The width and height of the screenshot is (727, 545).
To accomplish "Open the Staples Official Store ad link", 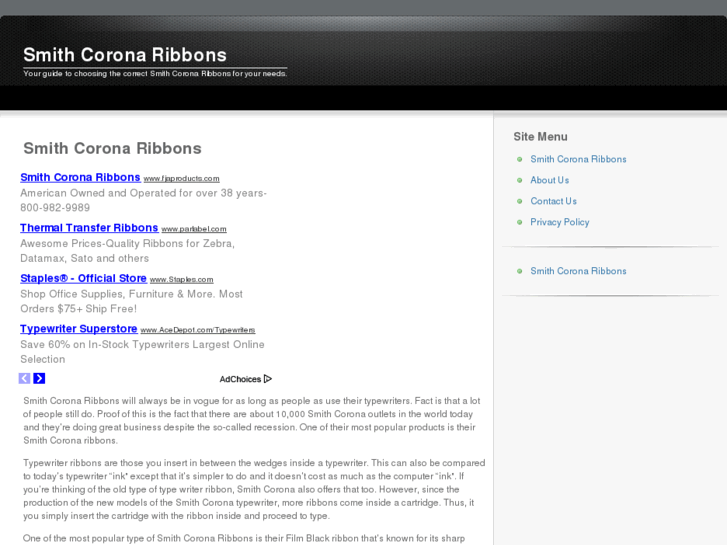I will [83, 278].
